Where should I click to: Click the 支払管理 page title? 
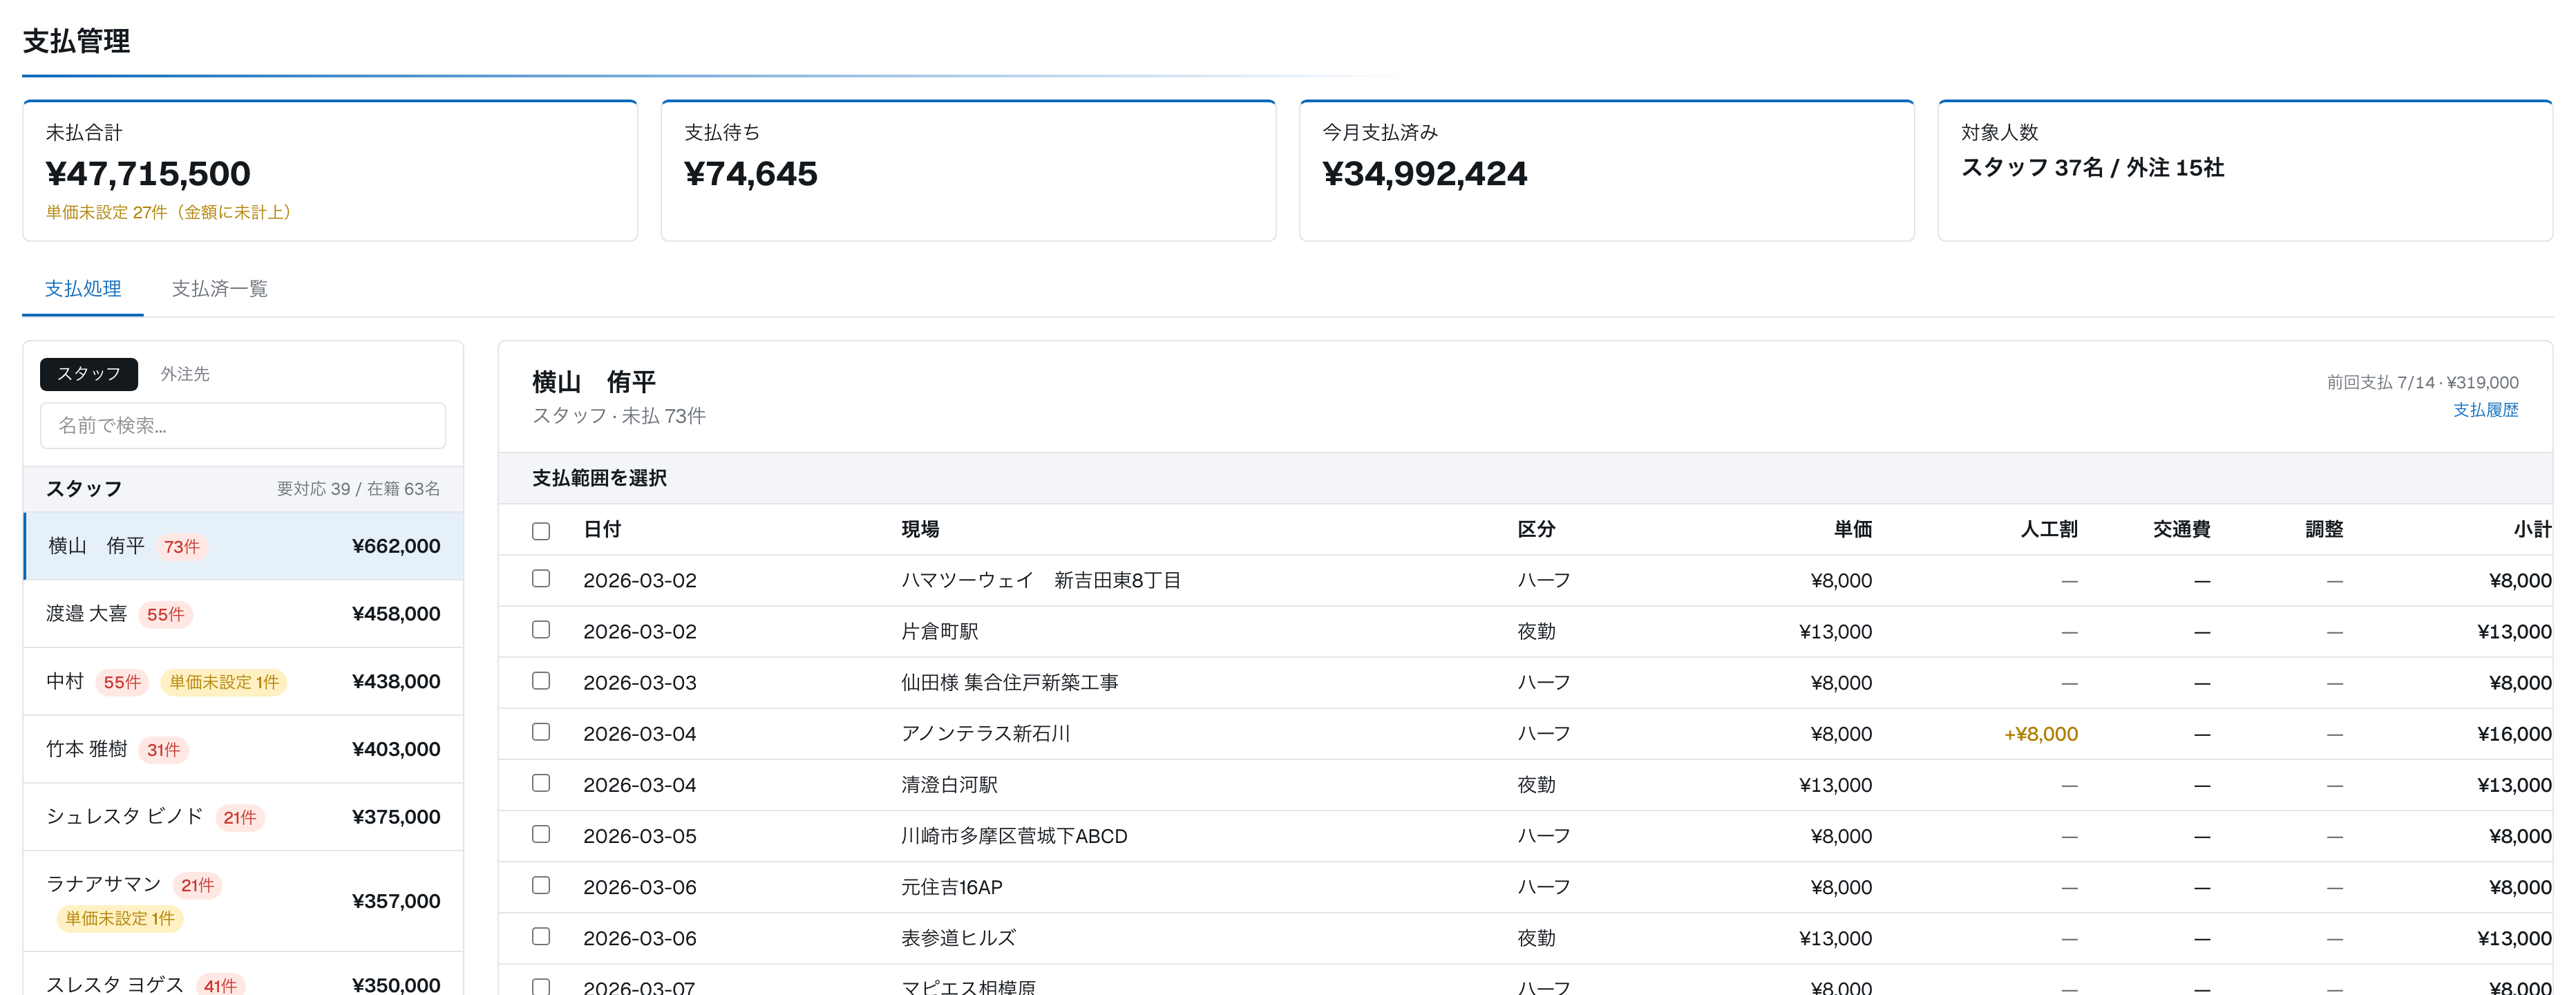click(77, 41)
